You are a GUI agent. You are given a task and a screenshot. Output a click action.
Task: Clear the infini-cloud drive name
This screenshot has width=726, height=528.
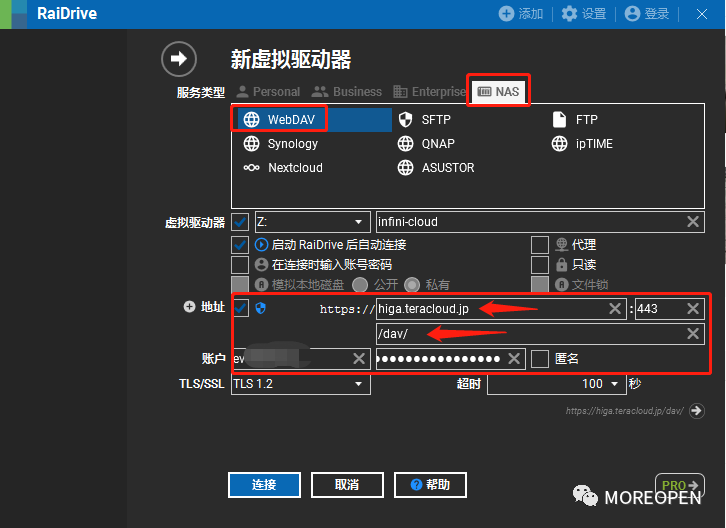tap(693, 221)
